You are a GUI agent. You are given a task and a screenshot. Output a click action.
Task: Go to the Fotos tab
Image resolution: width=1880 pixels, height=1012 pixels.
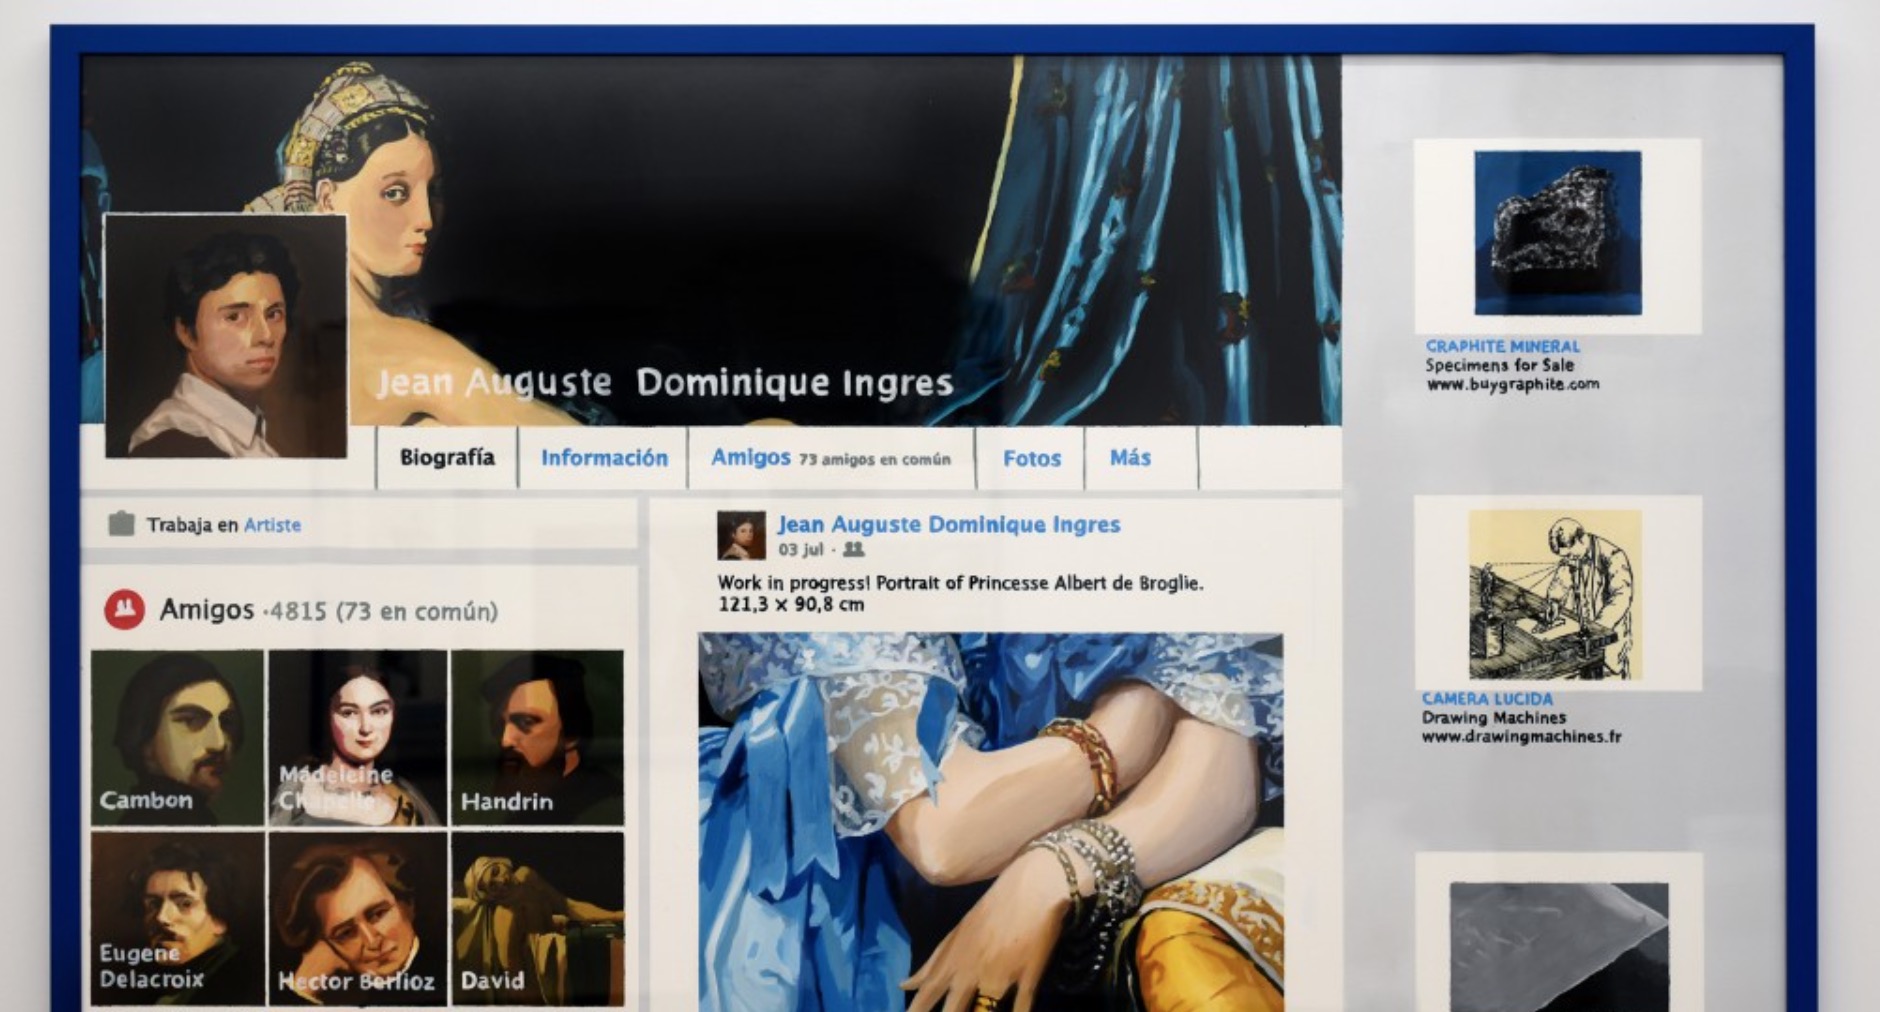pos(1031,458)
